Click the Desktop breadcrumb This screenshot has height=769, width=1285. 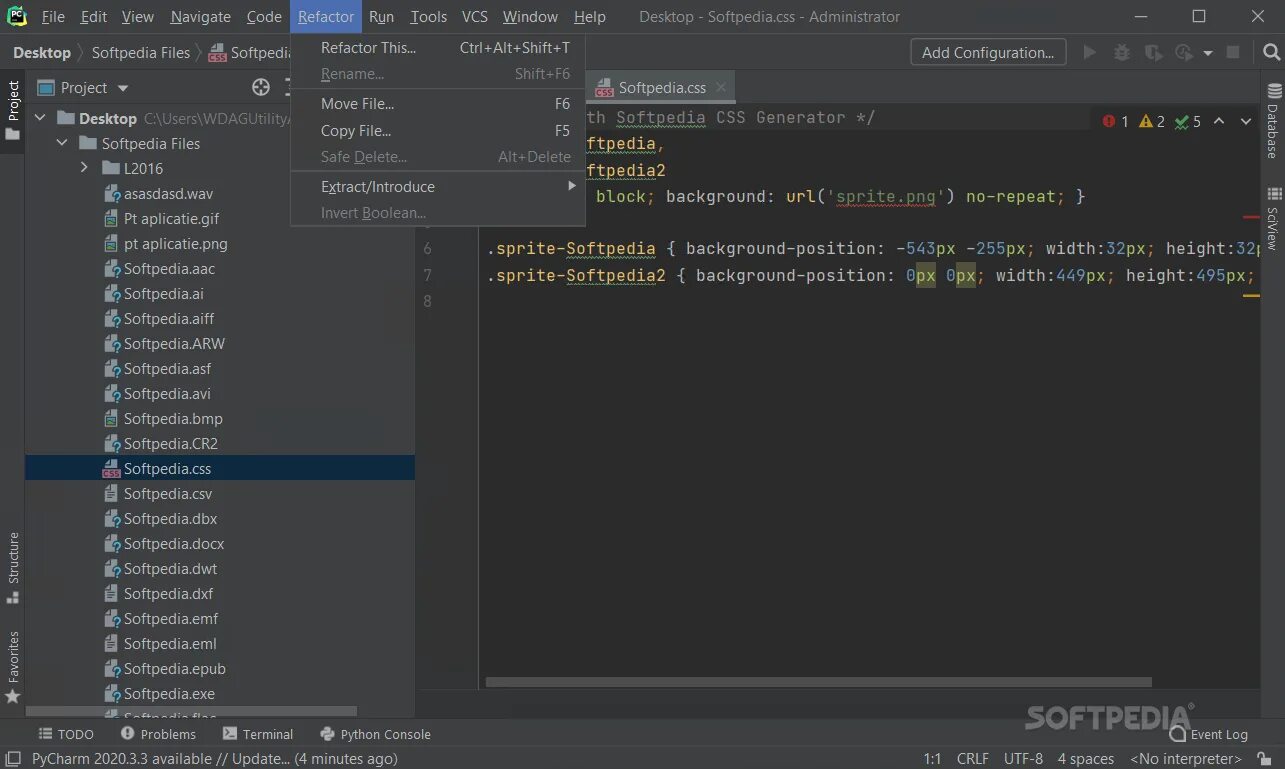pos(42,53)
